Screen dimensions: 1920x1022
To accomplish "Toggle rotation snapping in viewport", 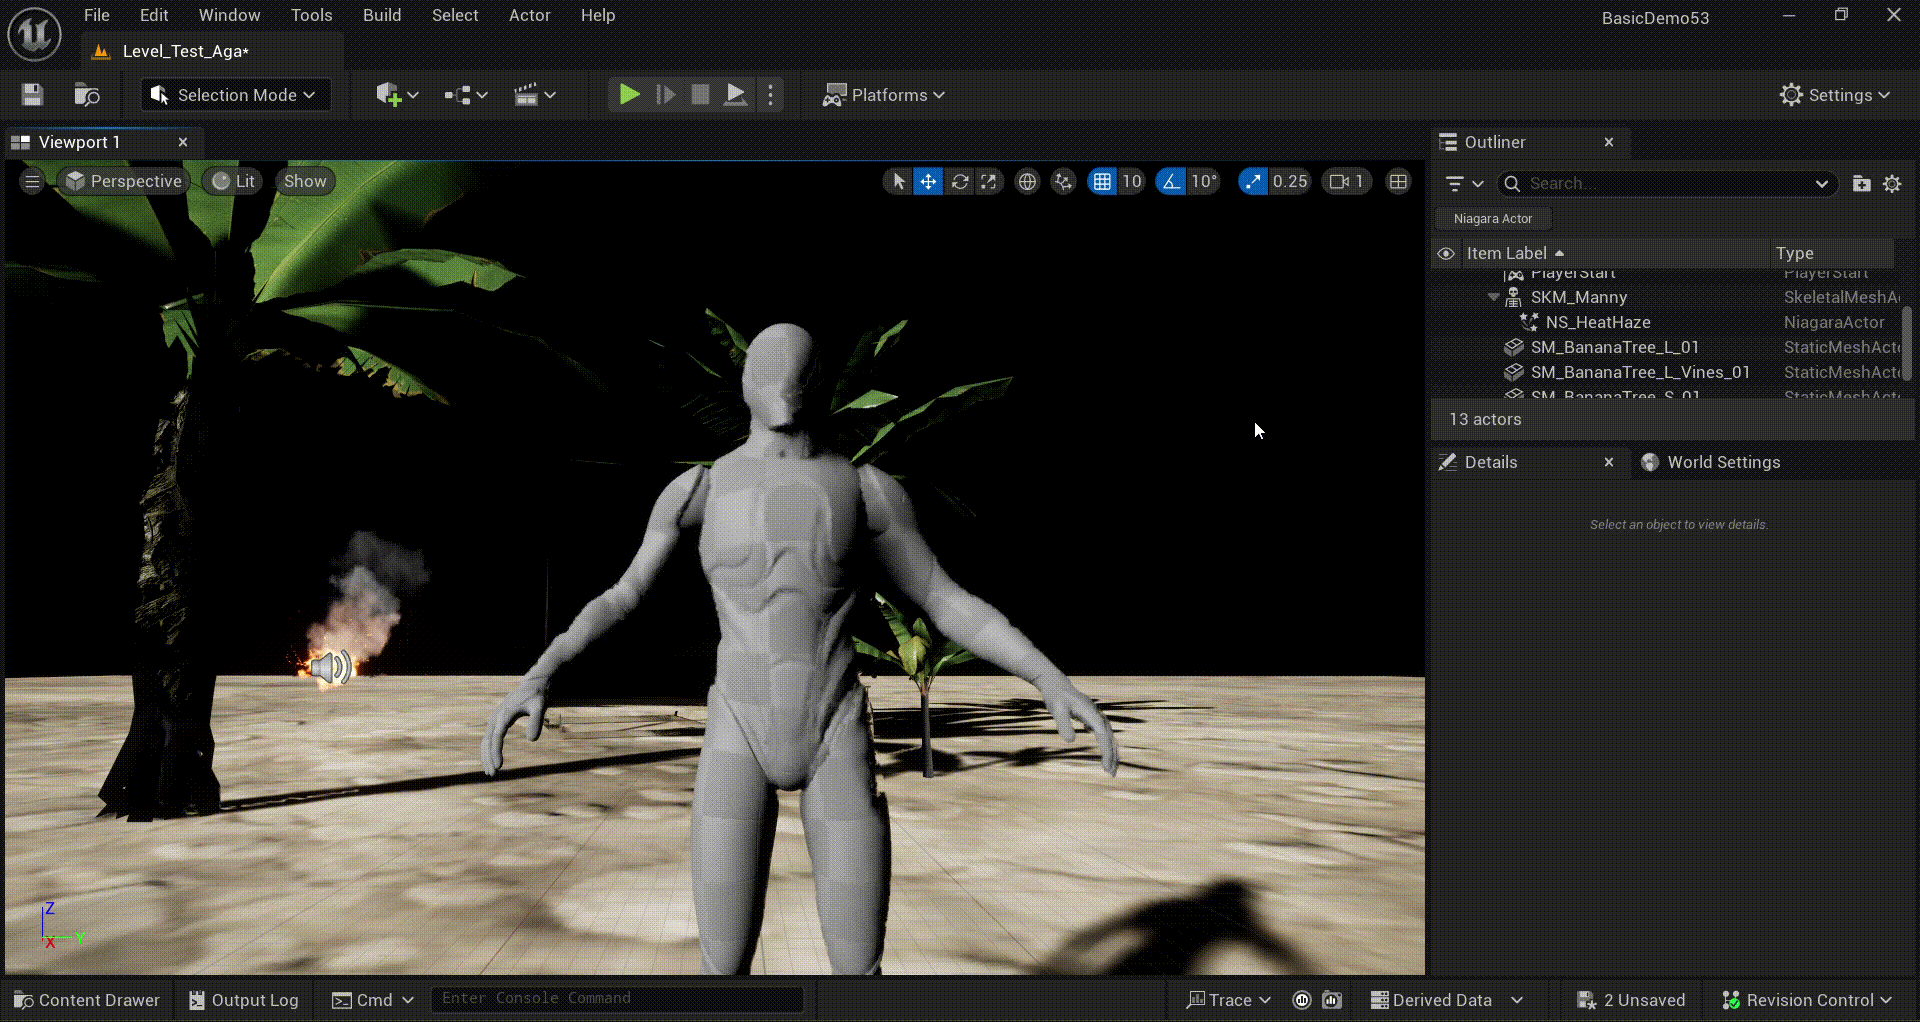I will (1169, 181).
